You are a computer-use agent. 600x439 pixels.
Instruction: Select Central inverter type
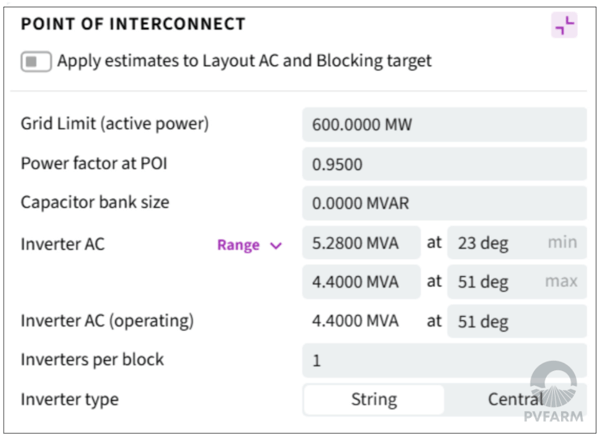tap(515, 400)
